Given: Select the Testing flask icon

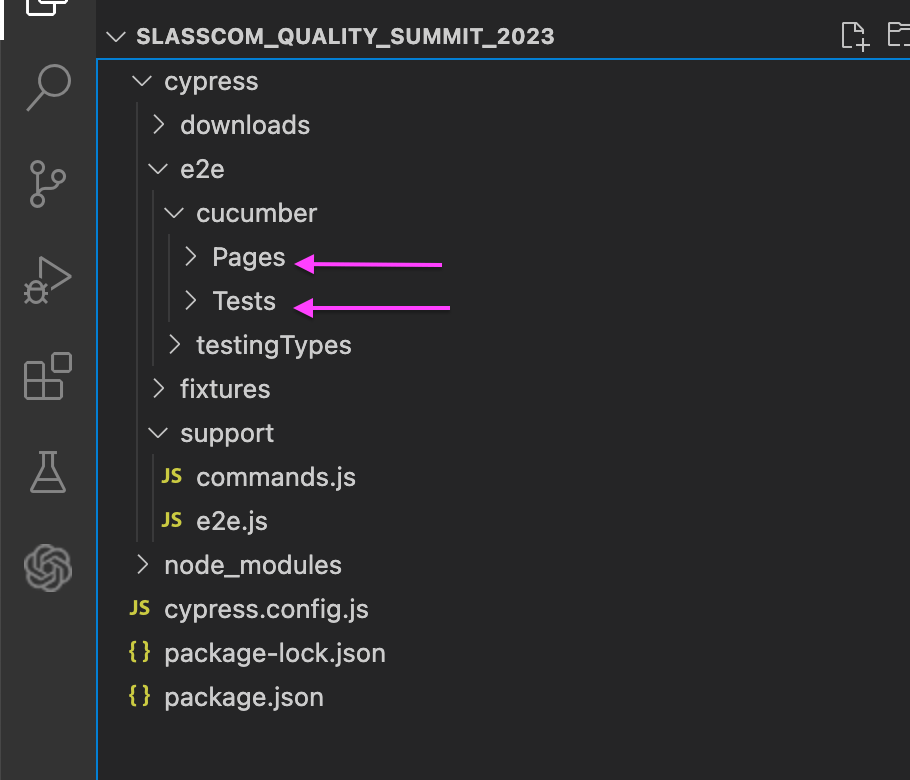Looking at the screenshot, I should 47,473.
